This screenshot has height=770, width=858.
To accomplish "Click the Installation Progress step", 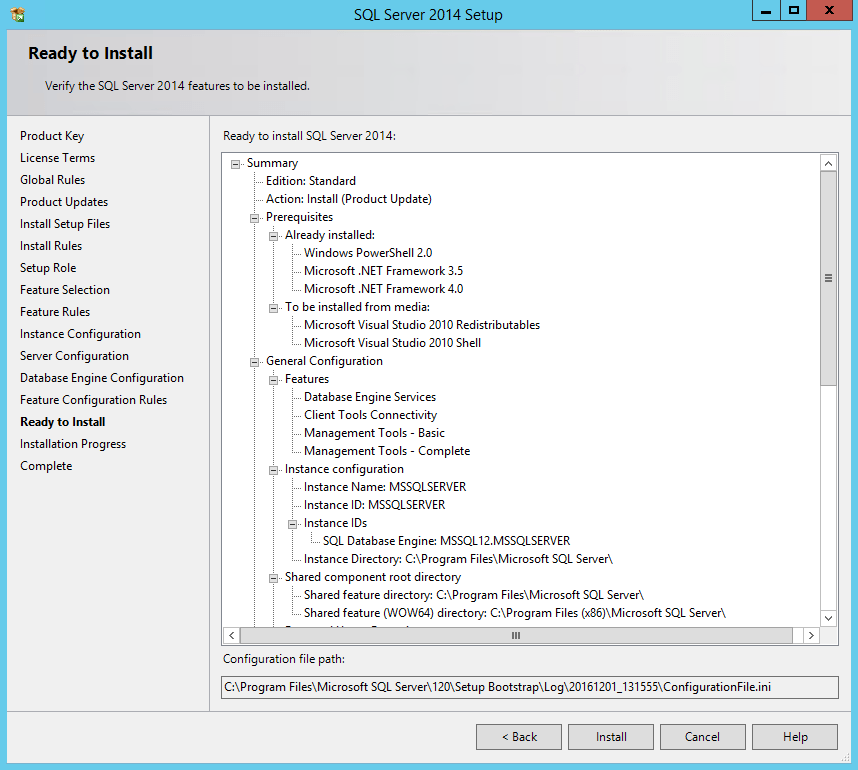I will coord(73,444).
